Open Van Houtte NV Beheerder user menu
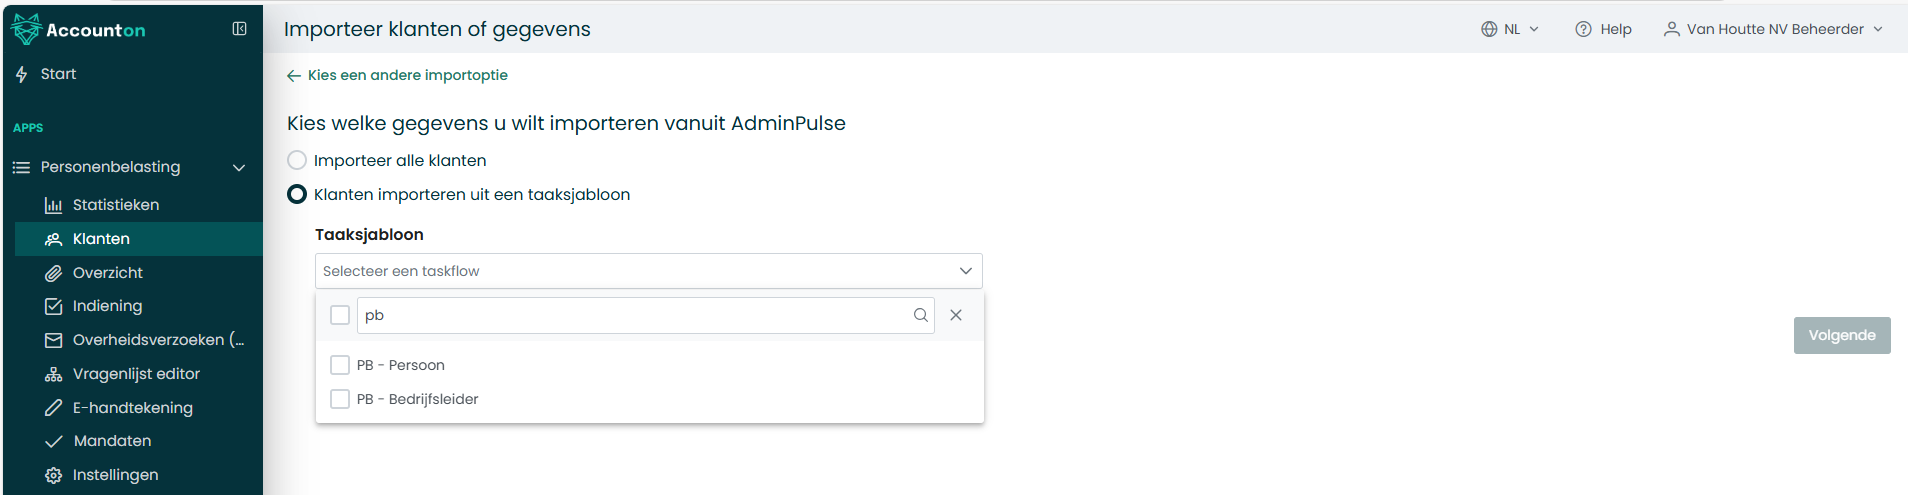The height and width of the screenshot is (495, 1908). (x=1773, y=29)
